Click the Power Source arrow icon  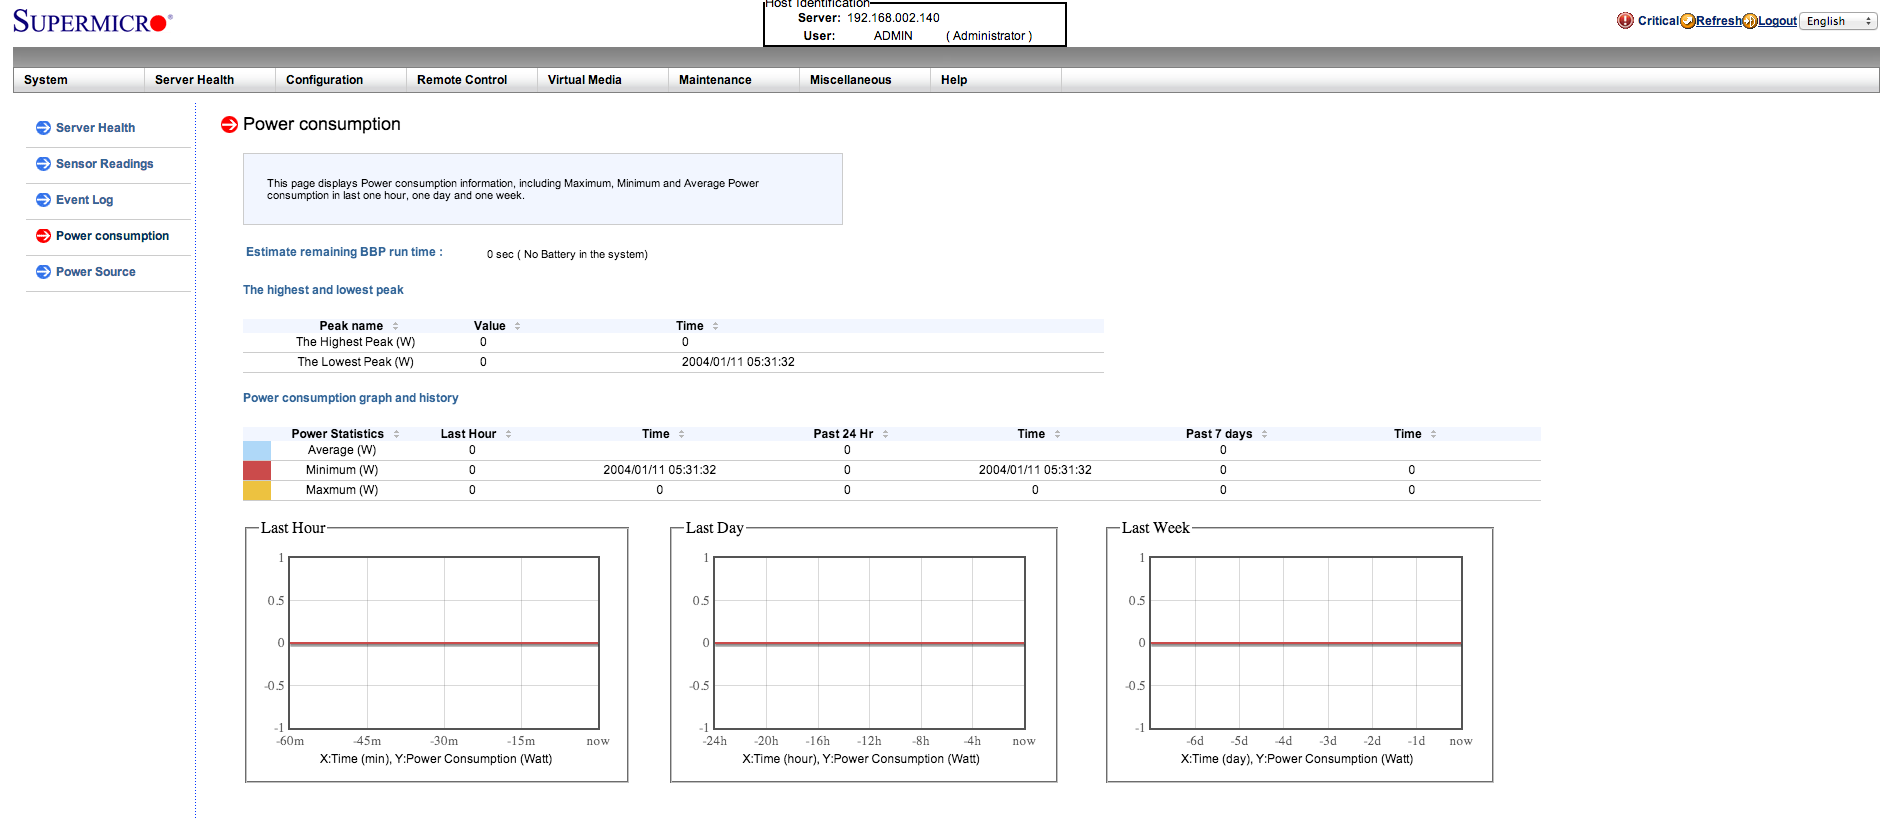pyautogui.click(x=43, y=272)
